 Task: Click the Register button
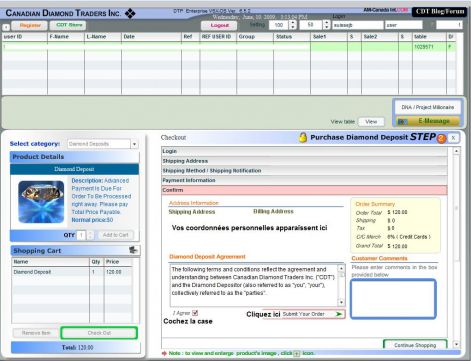[x=30, y=25]
